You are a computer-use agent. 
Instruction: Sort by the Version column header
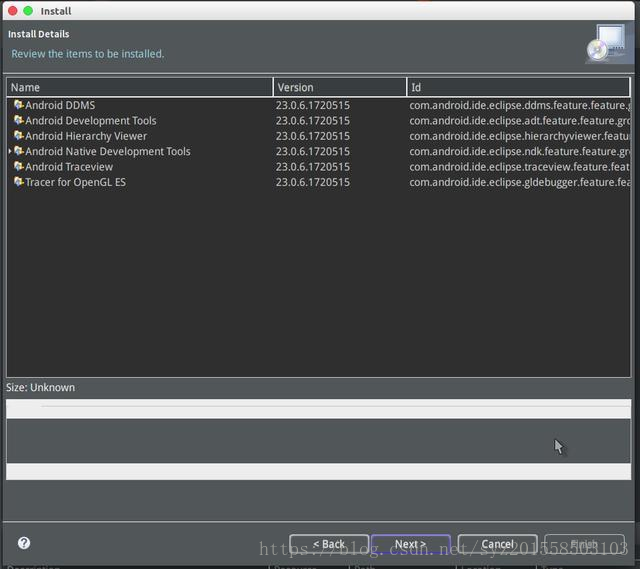click(x=340, y=87)
